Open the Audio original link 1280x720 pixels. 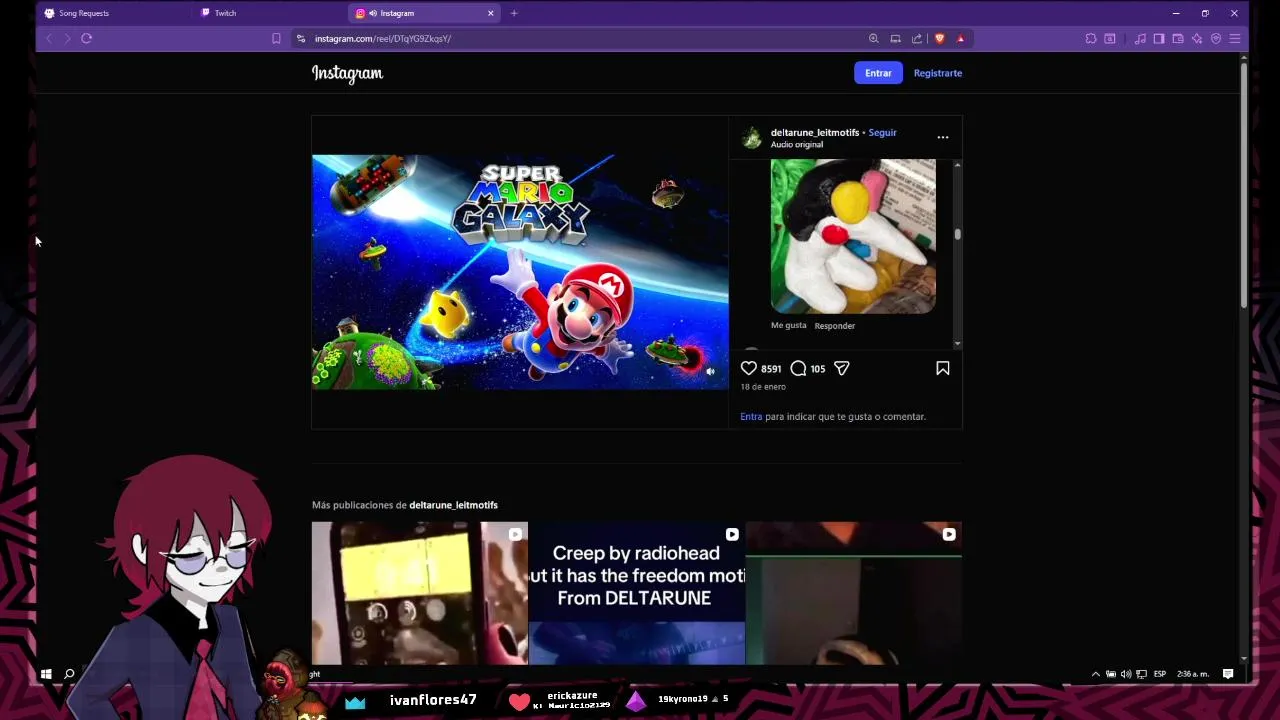click(x=797, y=144)
